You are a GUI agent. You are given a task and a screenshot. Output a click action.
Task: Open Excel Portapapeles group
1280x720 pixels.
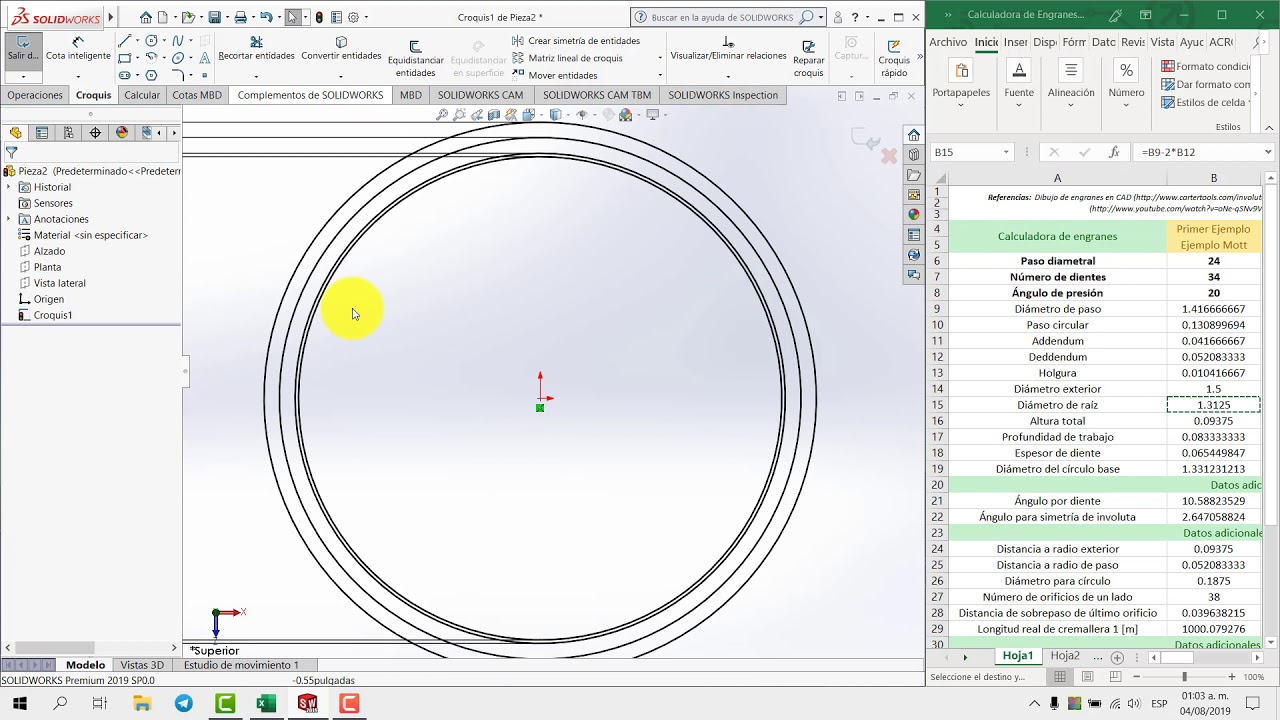(961, 82)
